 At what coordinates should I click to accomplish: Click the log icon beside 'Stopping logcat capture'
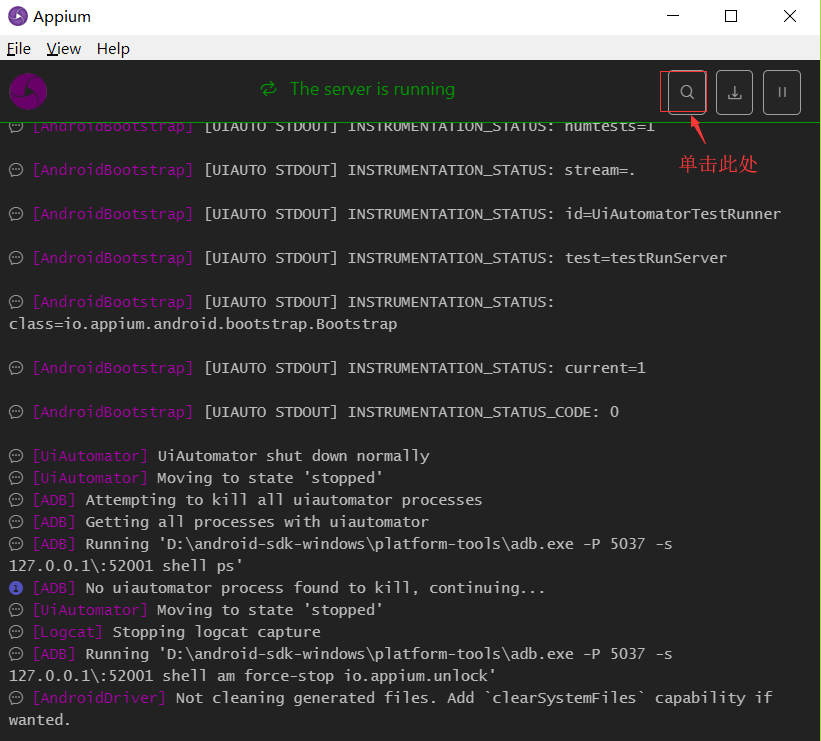pos(16,632)
